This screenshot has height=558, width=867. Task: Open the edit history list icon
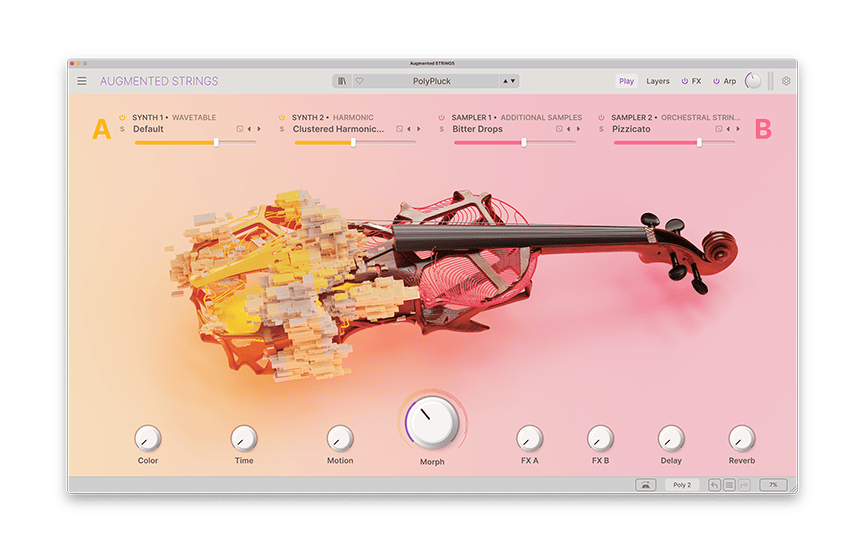click(729, 485)
